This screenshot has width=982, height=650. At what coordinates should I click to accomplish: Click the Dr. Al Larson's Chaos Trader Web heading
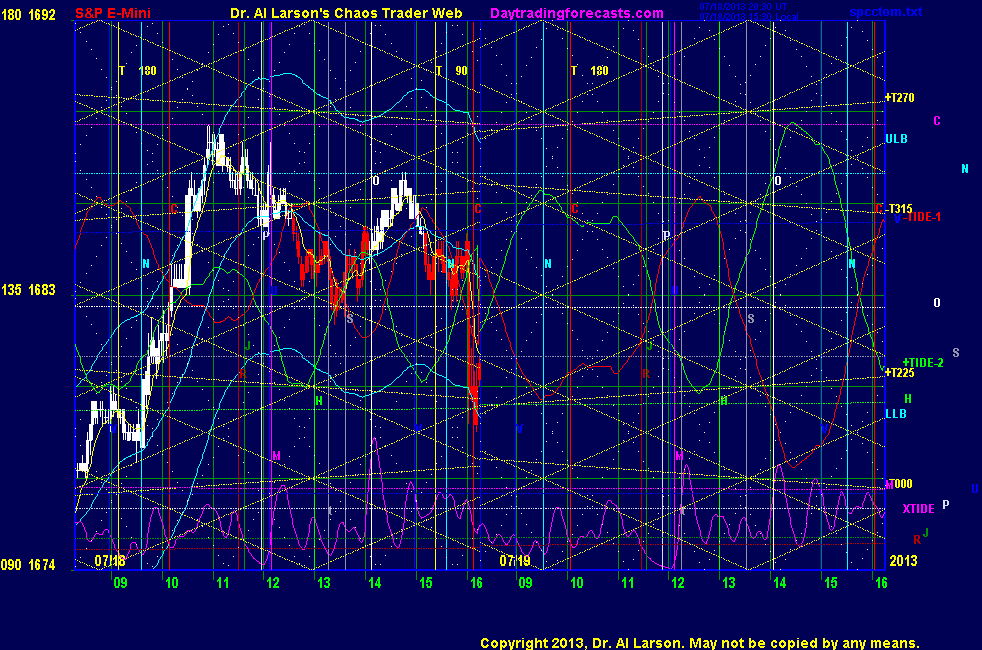pos(346,13)
